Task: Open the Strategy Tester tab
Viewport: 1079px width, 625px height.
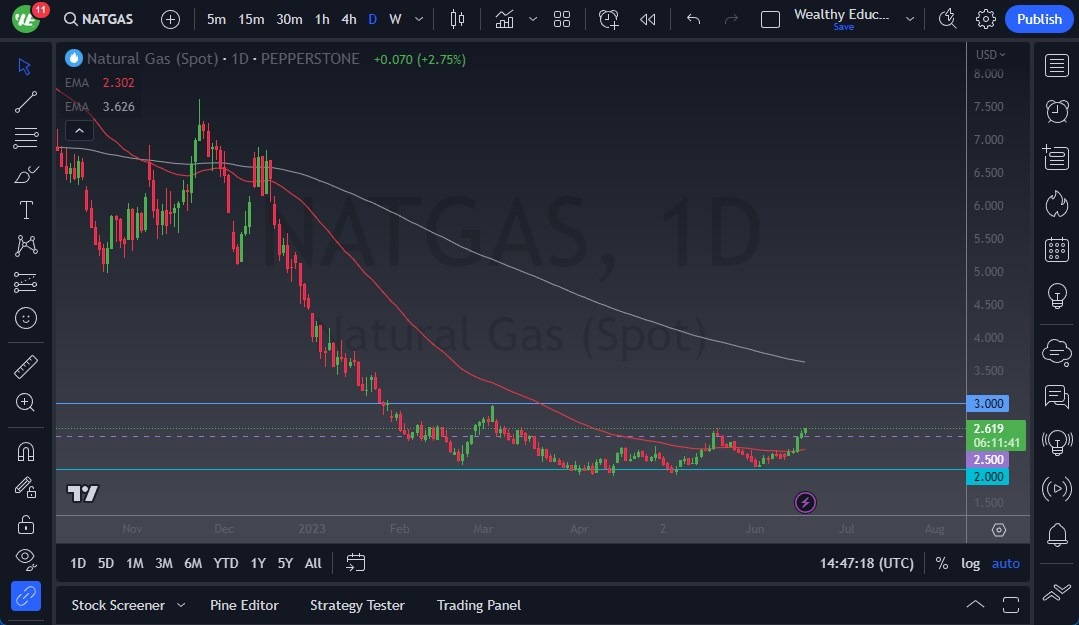Action: tap(357, 605)
